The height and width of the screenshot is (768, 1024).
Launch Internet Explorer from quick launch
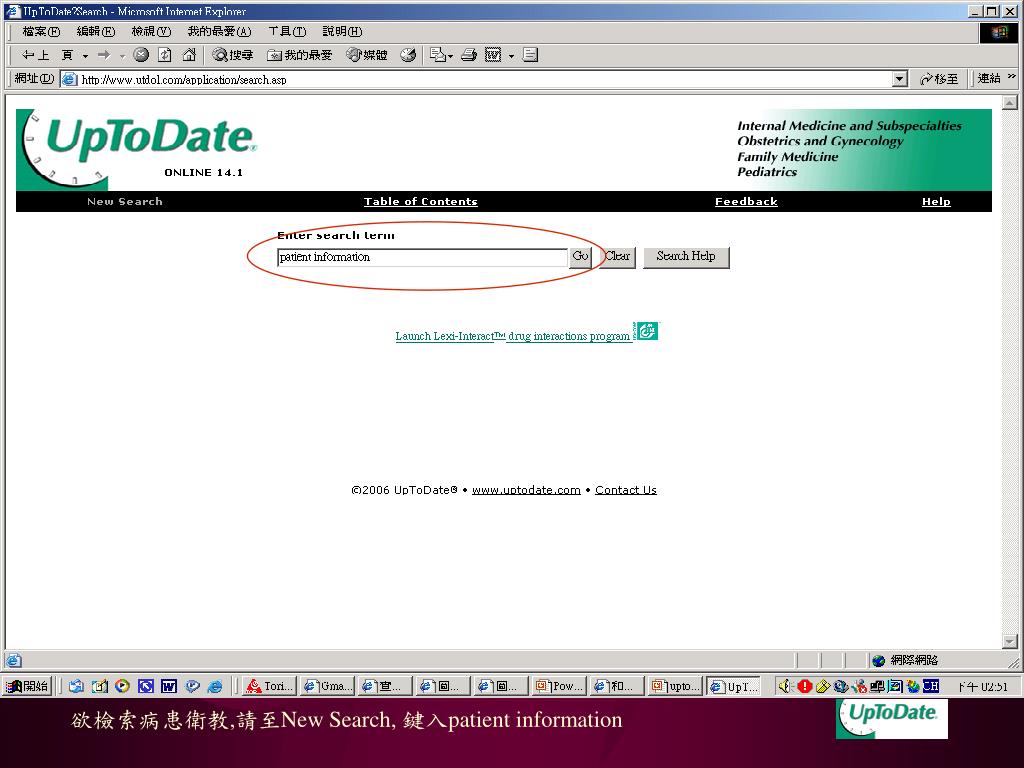pyautogui.click(x=215, y=686)
